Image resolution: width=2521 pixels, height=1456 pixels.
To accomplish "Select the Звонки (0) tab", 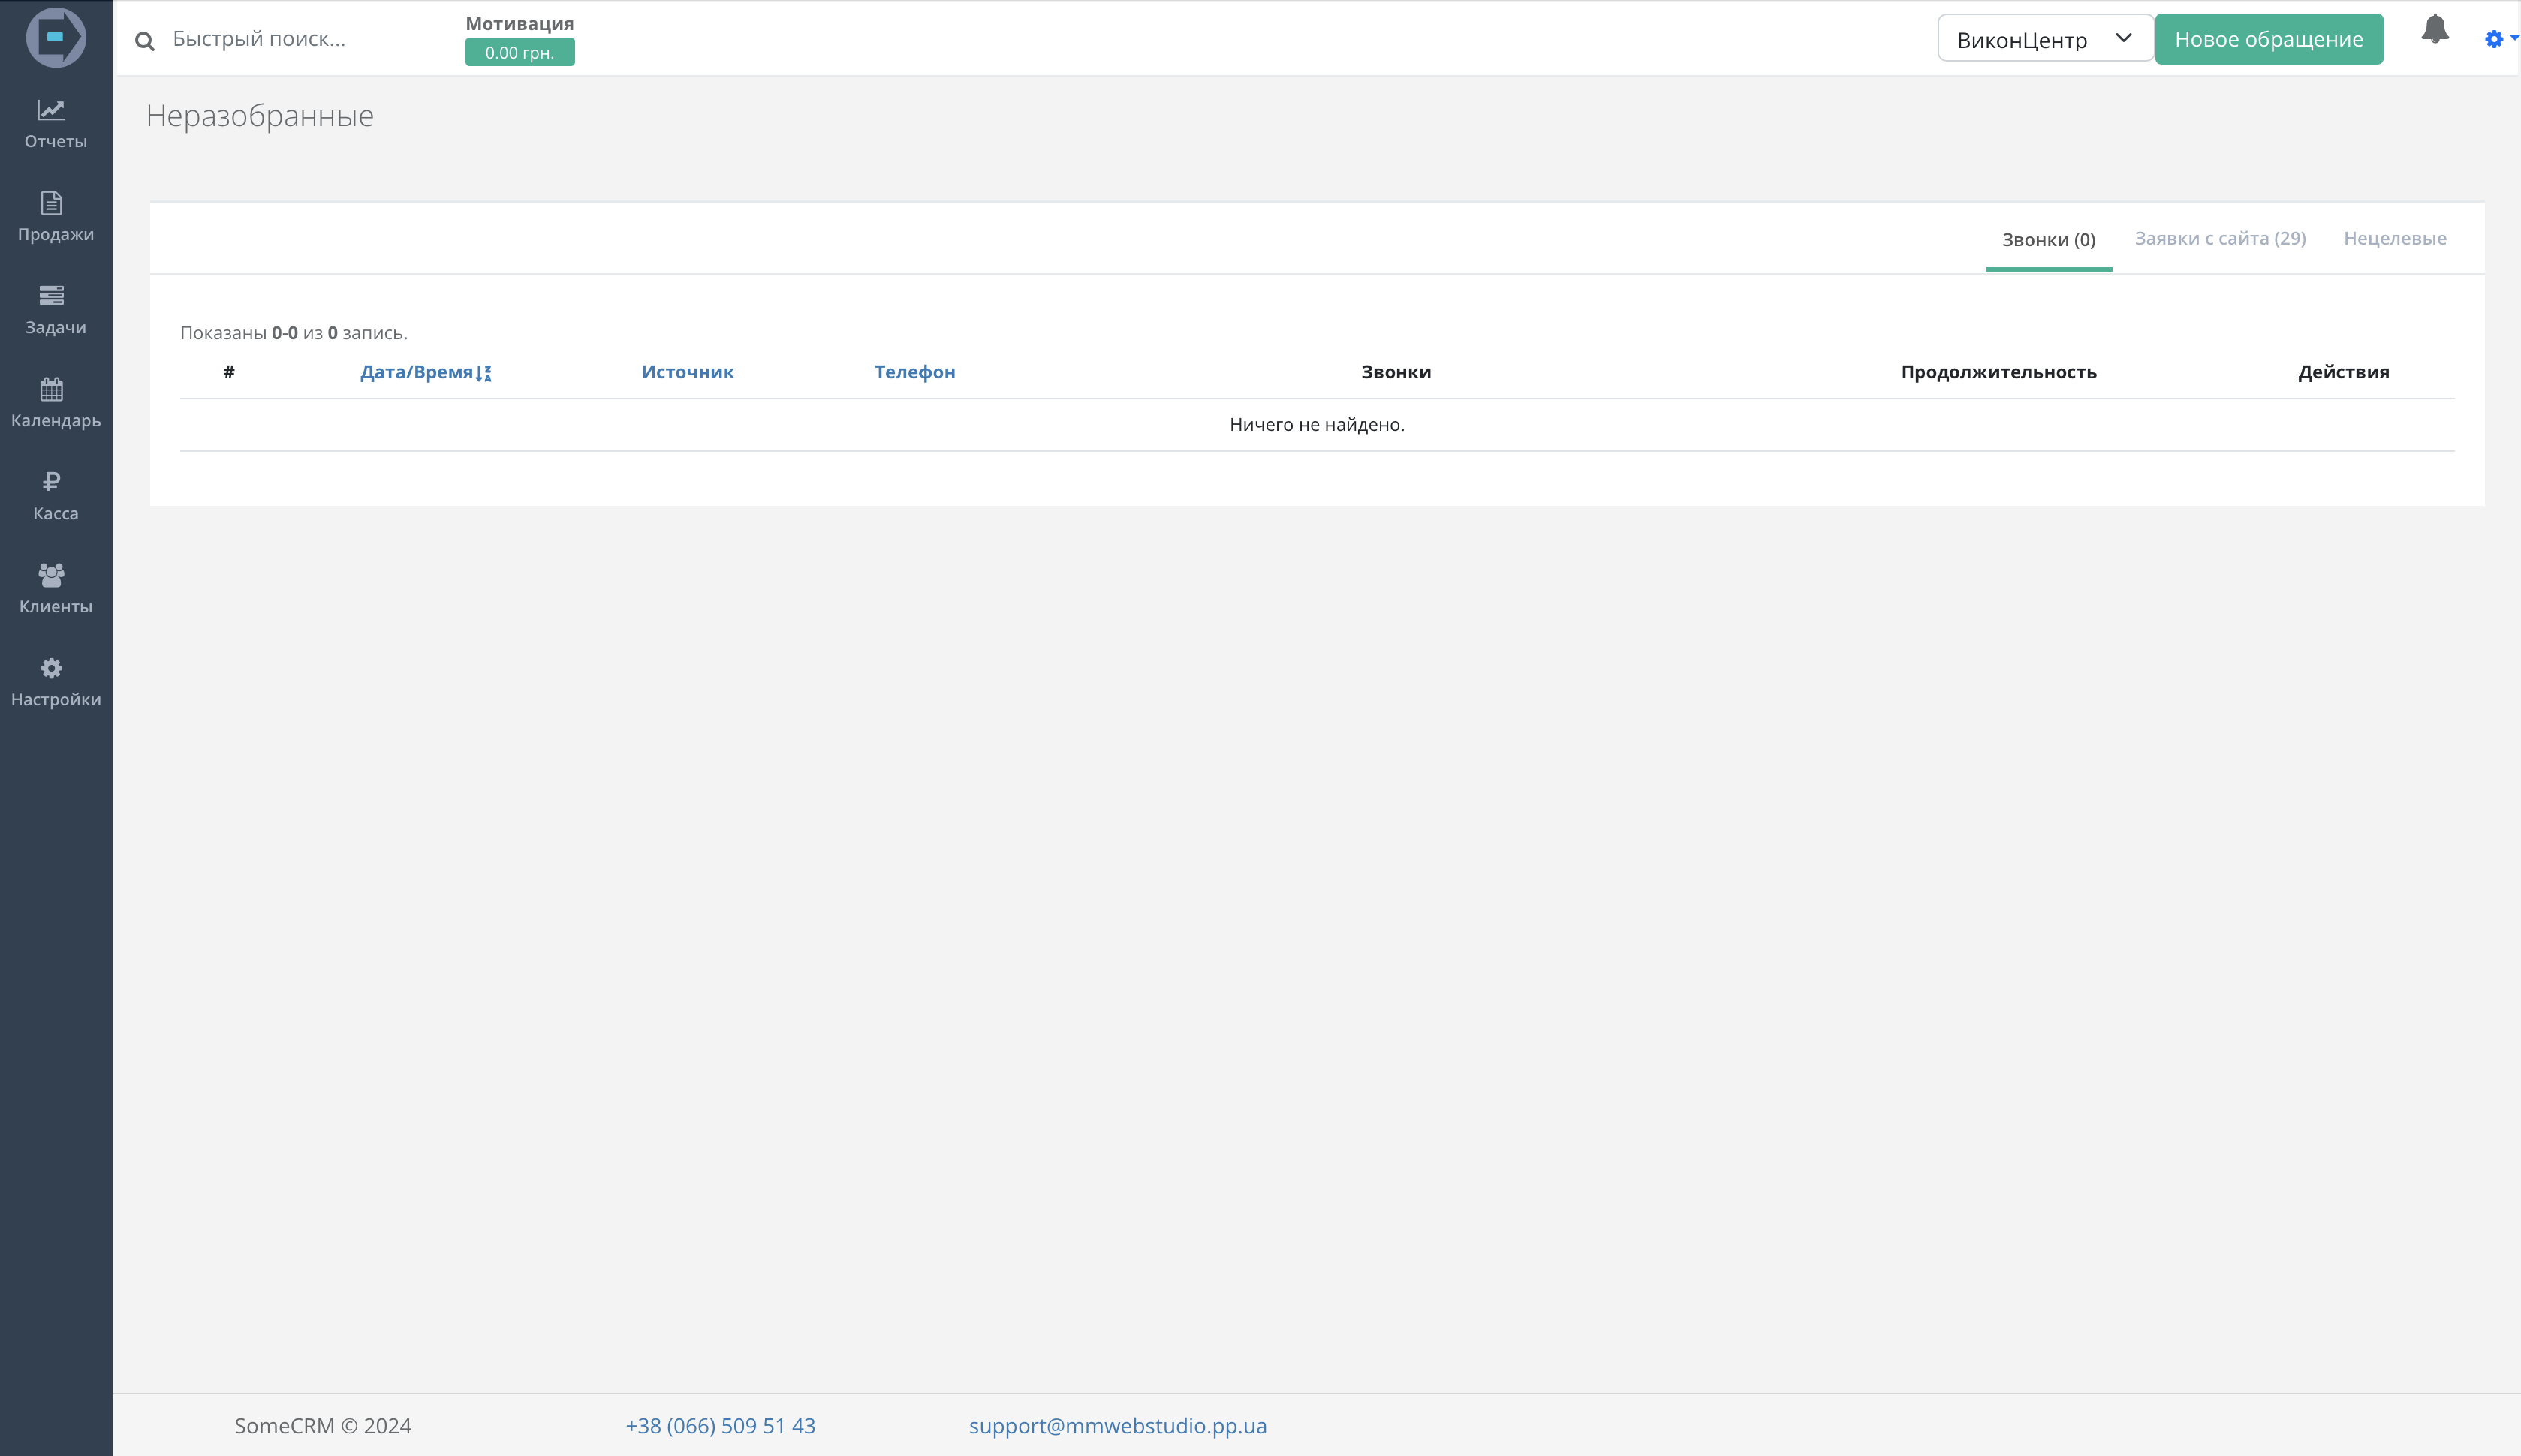I will click(x=2047, y=240).
